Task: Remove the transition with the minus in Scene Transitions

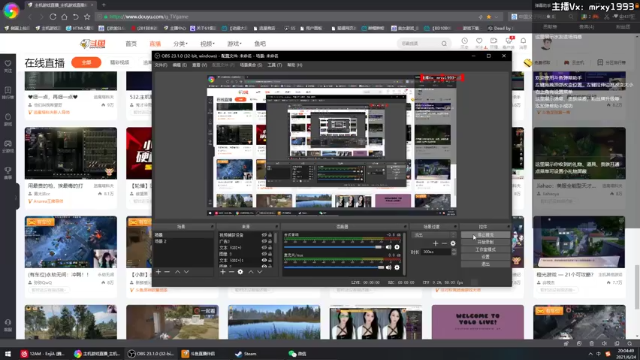Action: coord(444,244)
